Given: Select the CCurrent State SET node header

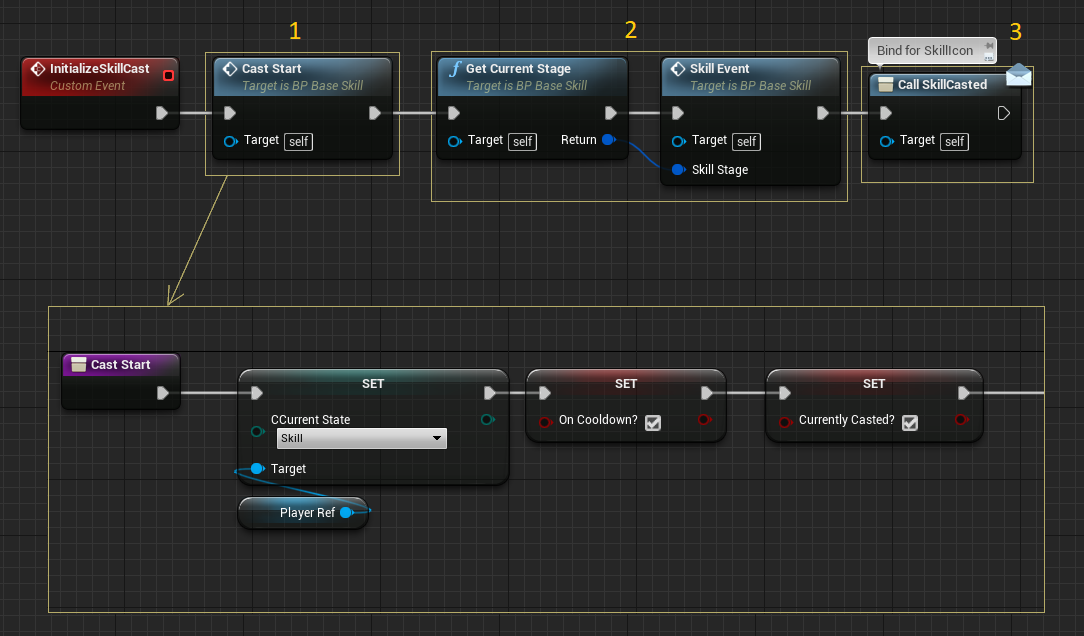Looking at the screenshot, I should 373,383.
